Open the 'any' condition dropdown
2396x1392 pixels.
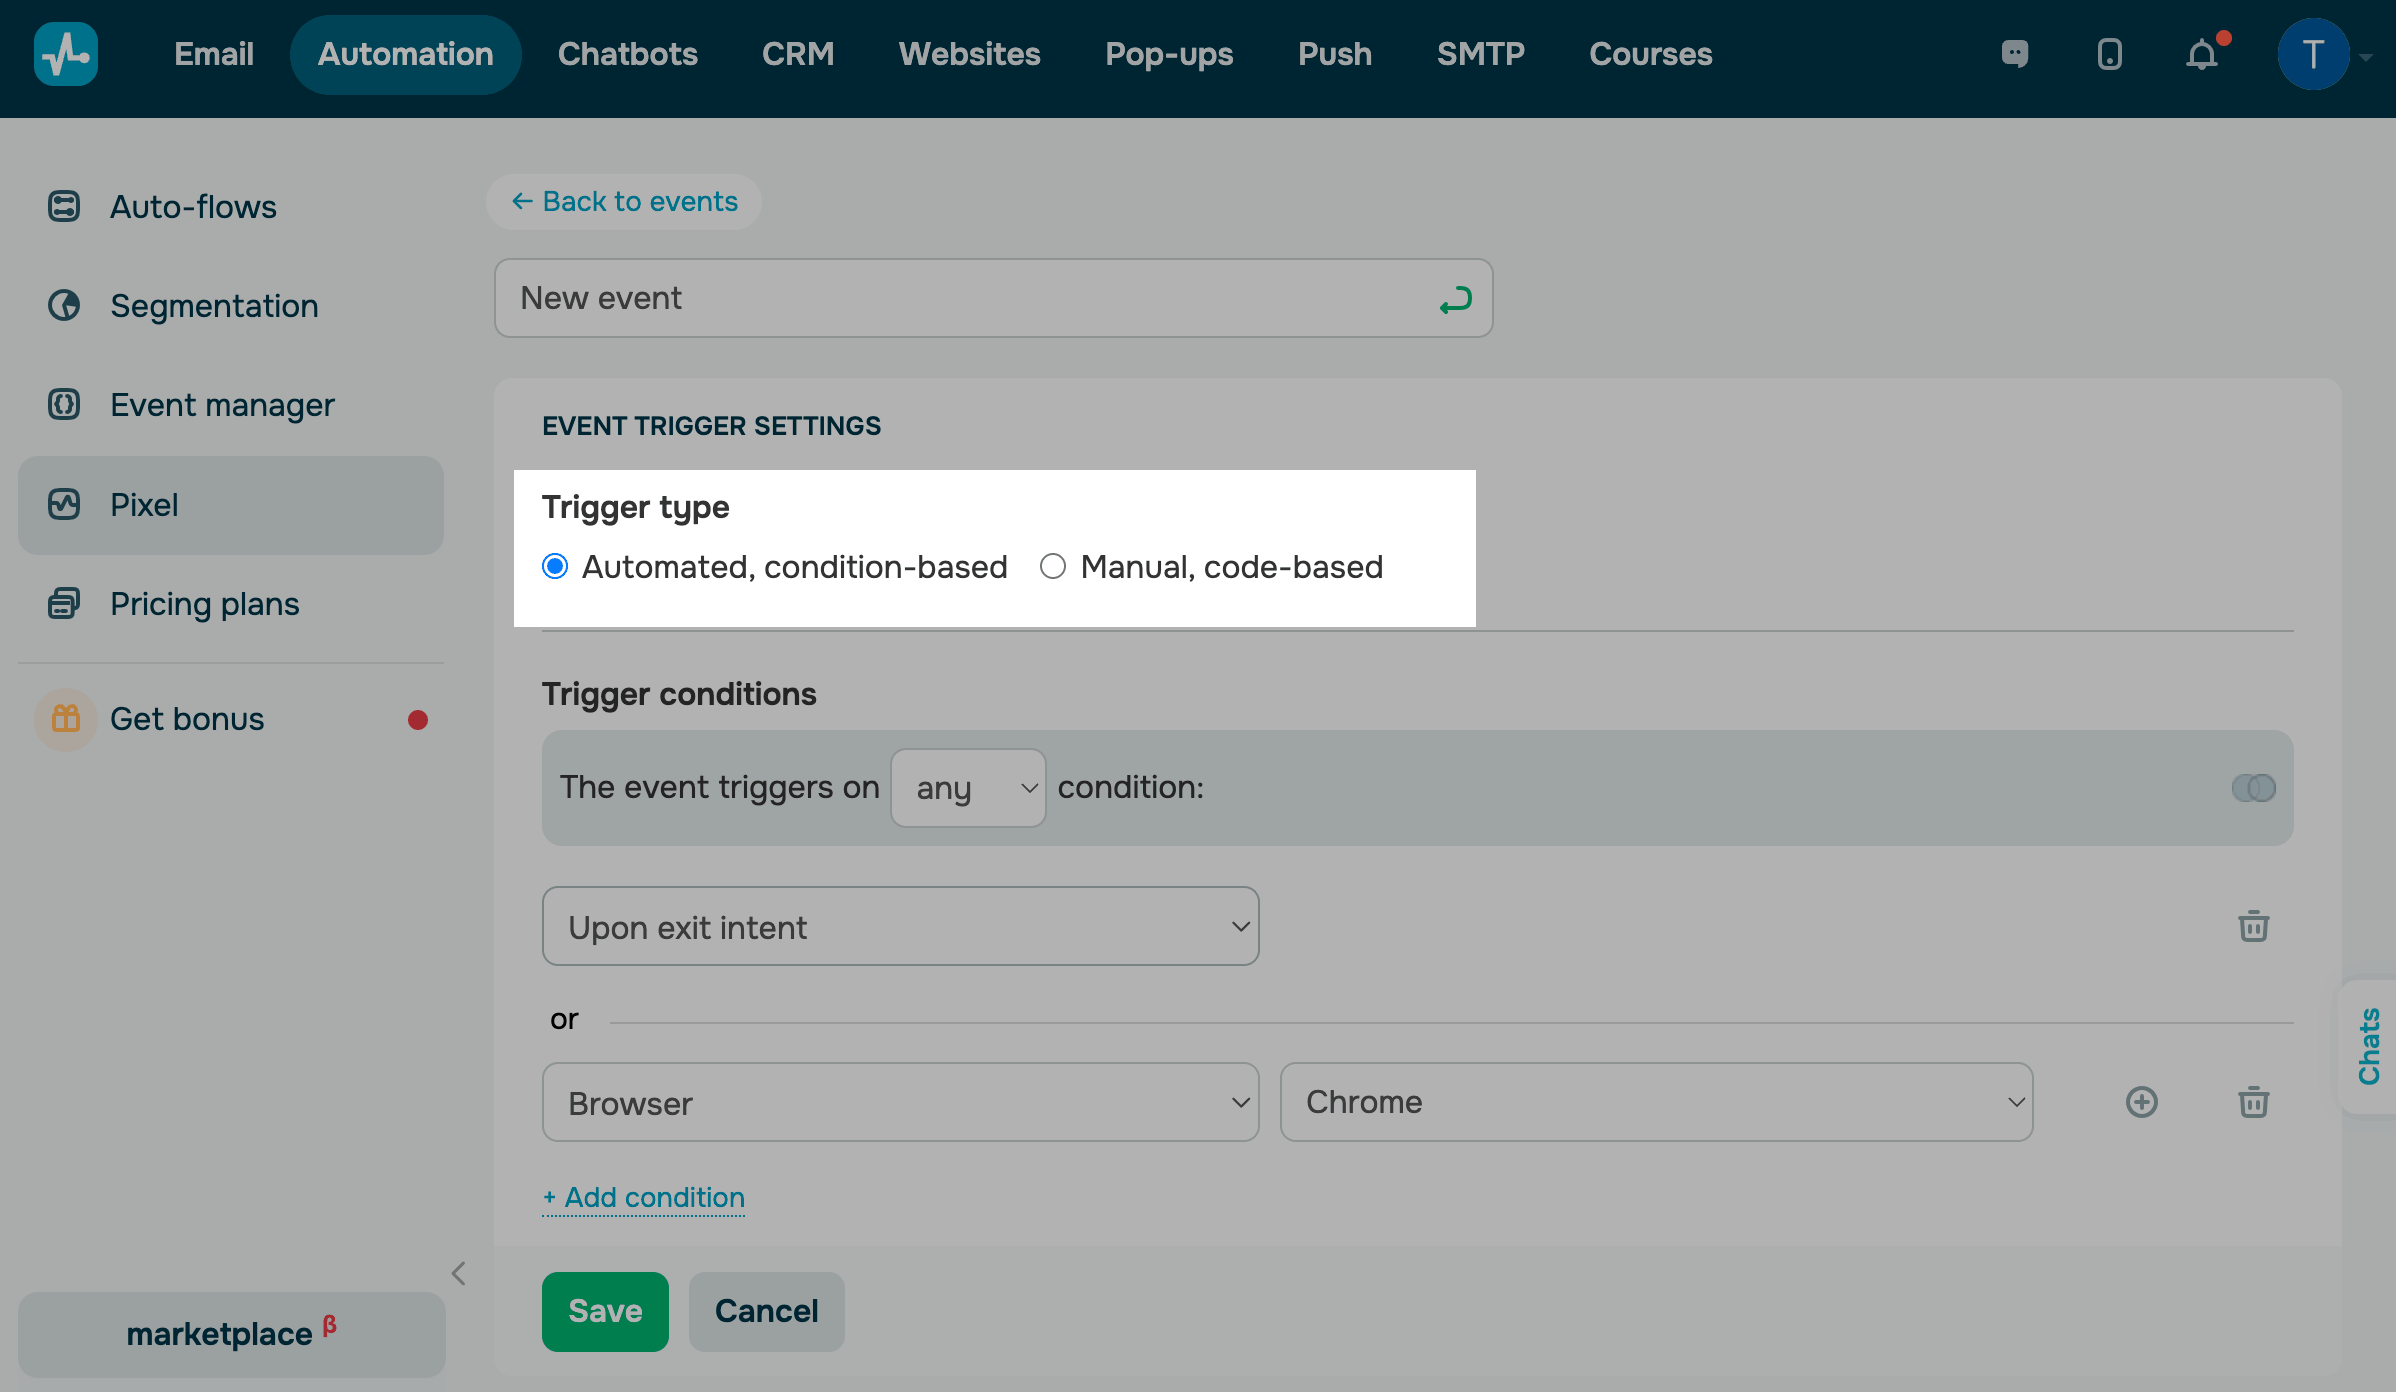tap(968, 788)
